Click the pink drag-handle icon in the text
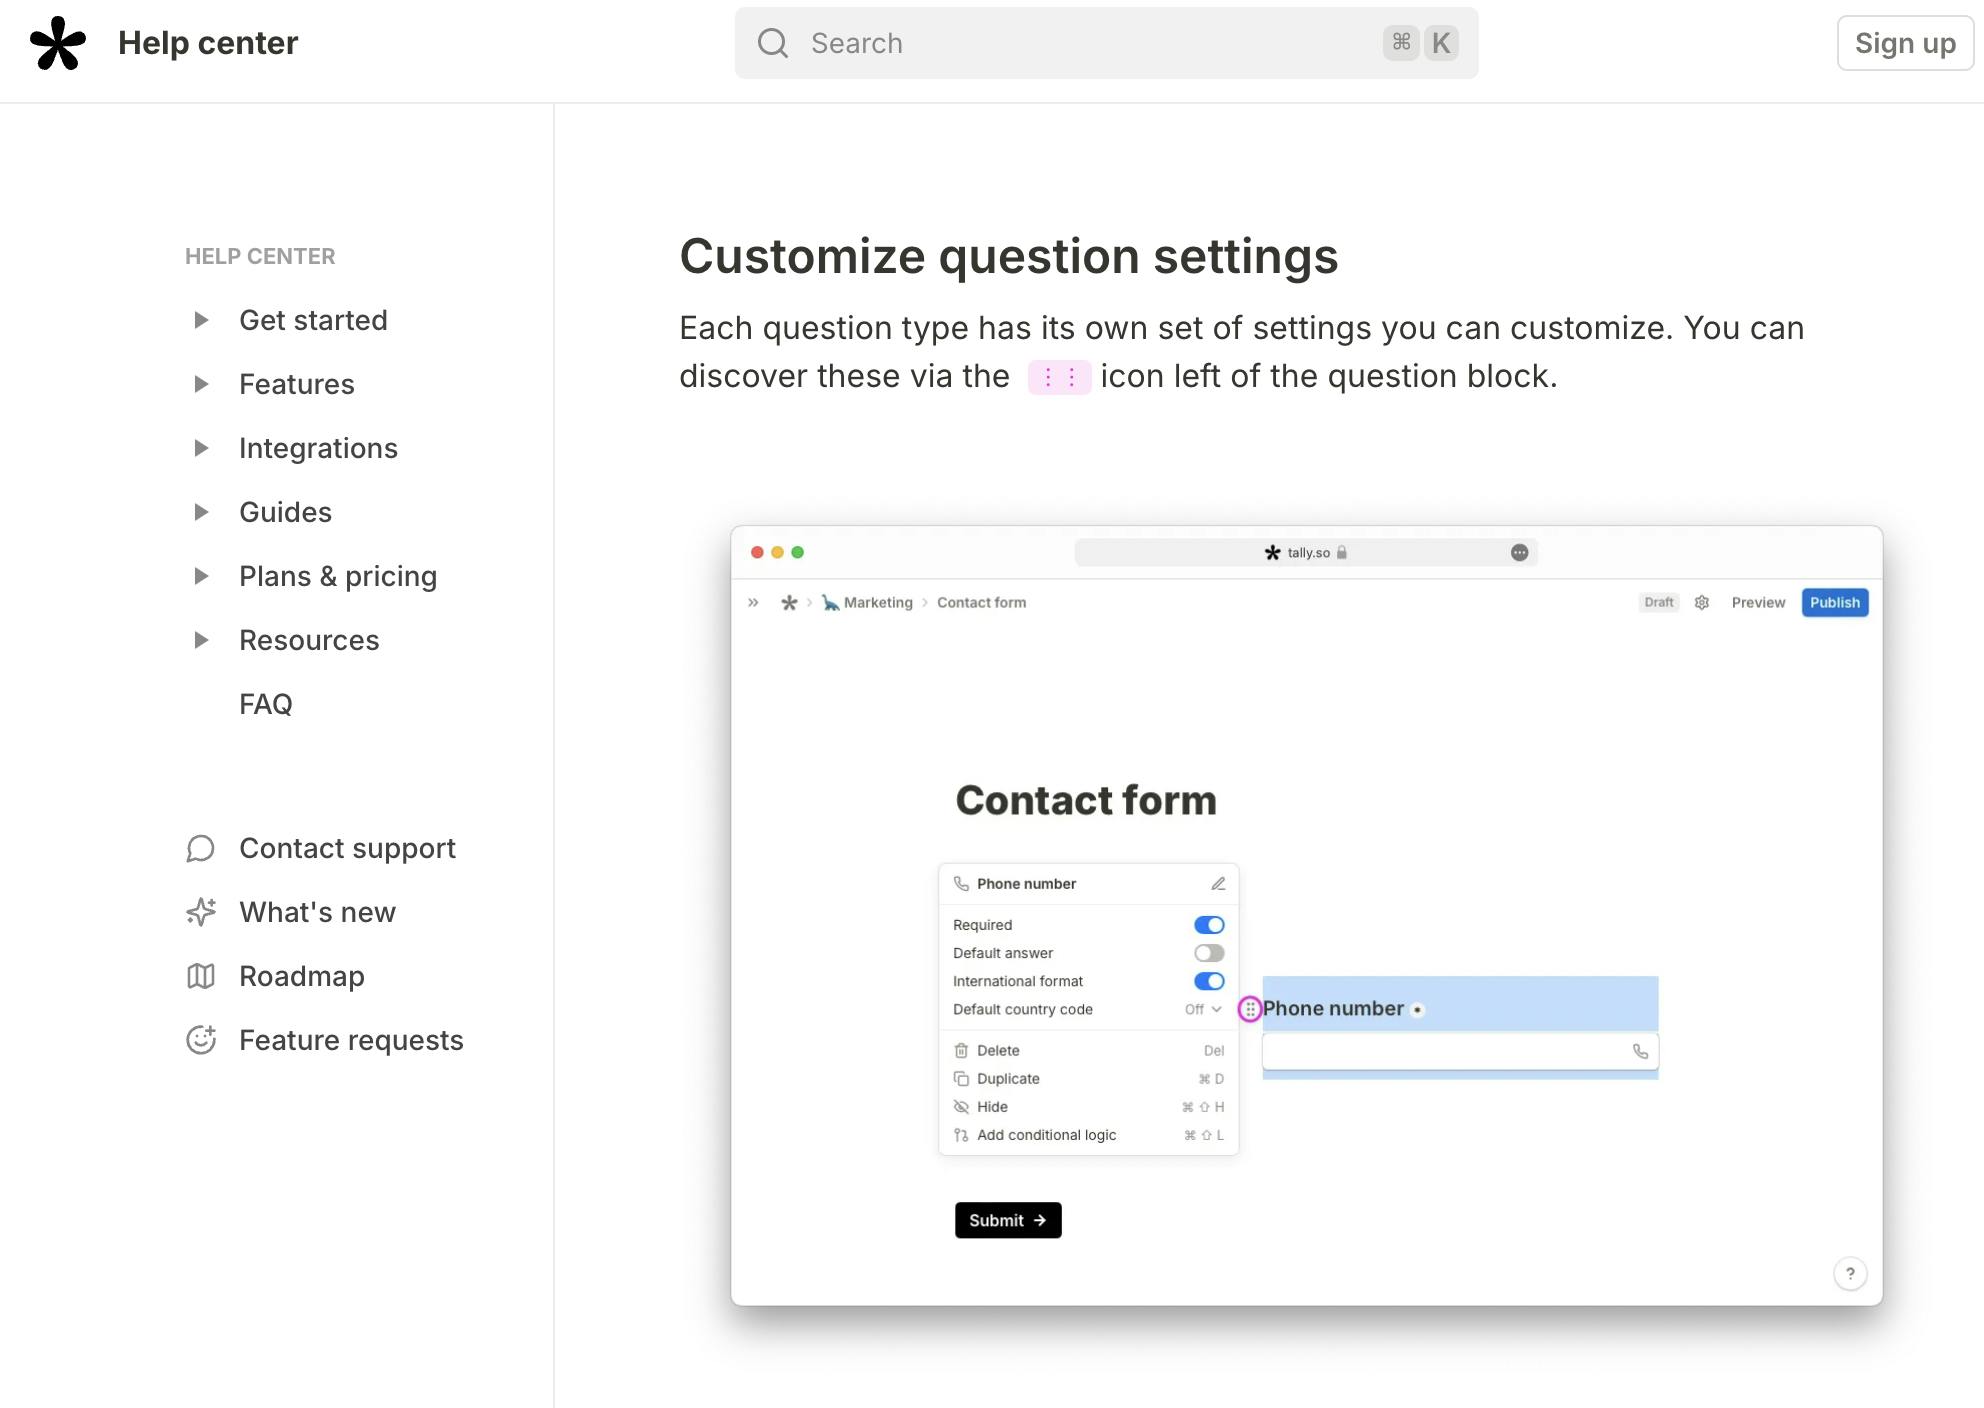Image resolution: width=1984 pixels, height=1408 pixels. tap(1059, 377)
